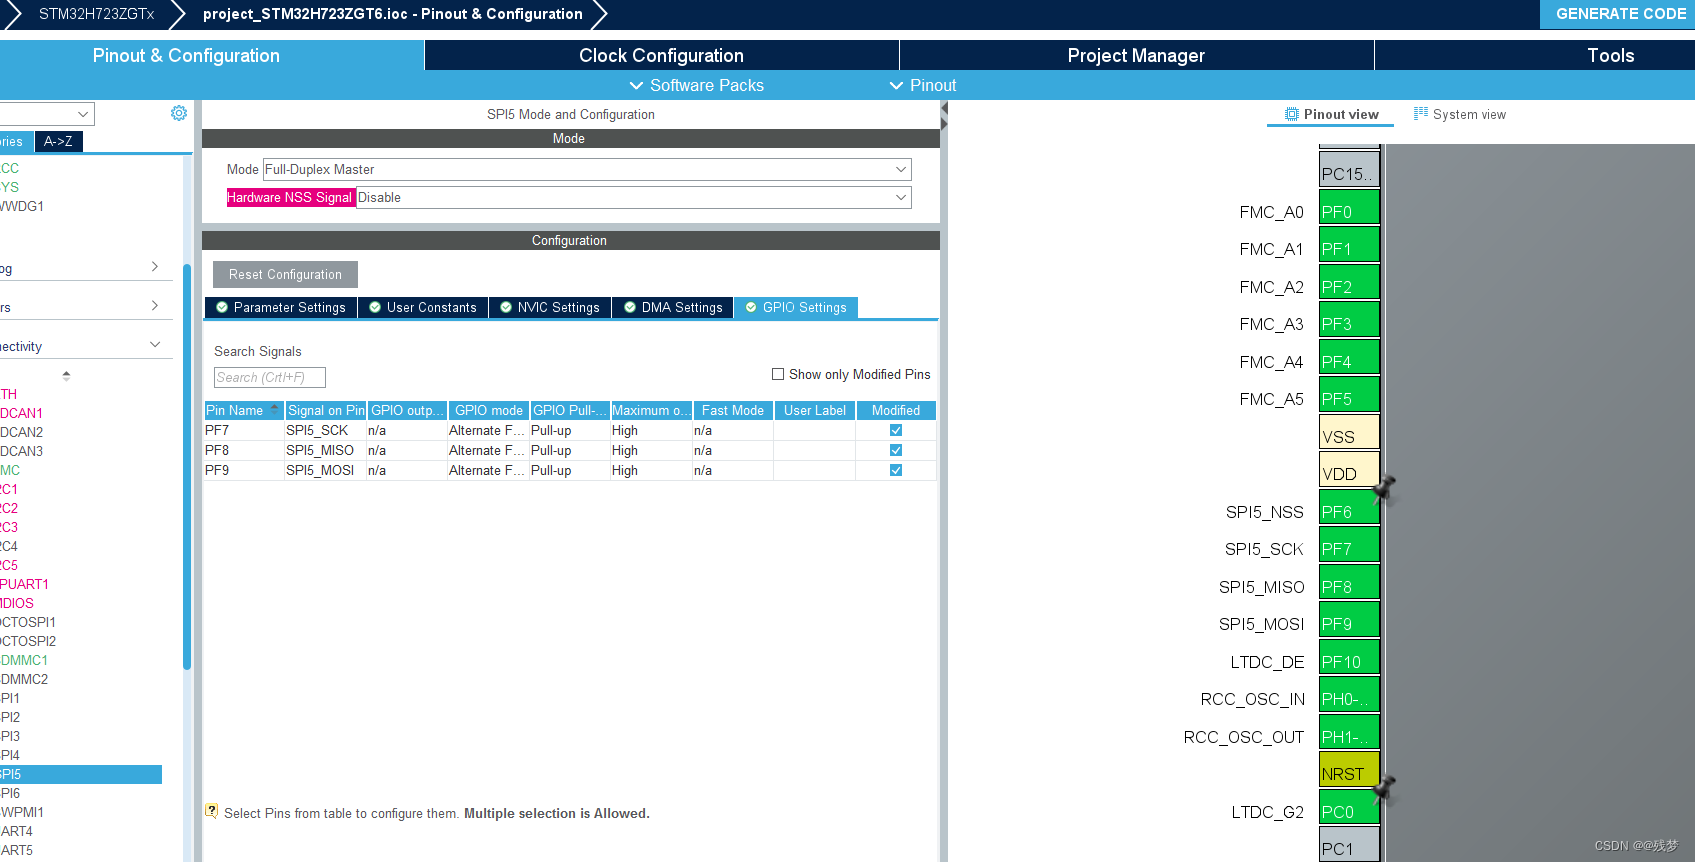Select the PH0 oscillator pin on the chip
The height and width of the screenshot is (862, 1695).
tap(1350, 695)
